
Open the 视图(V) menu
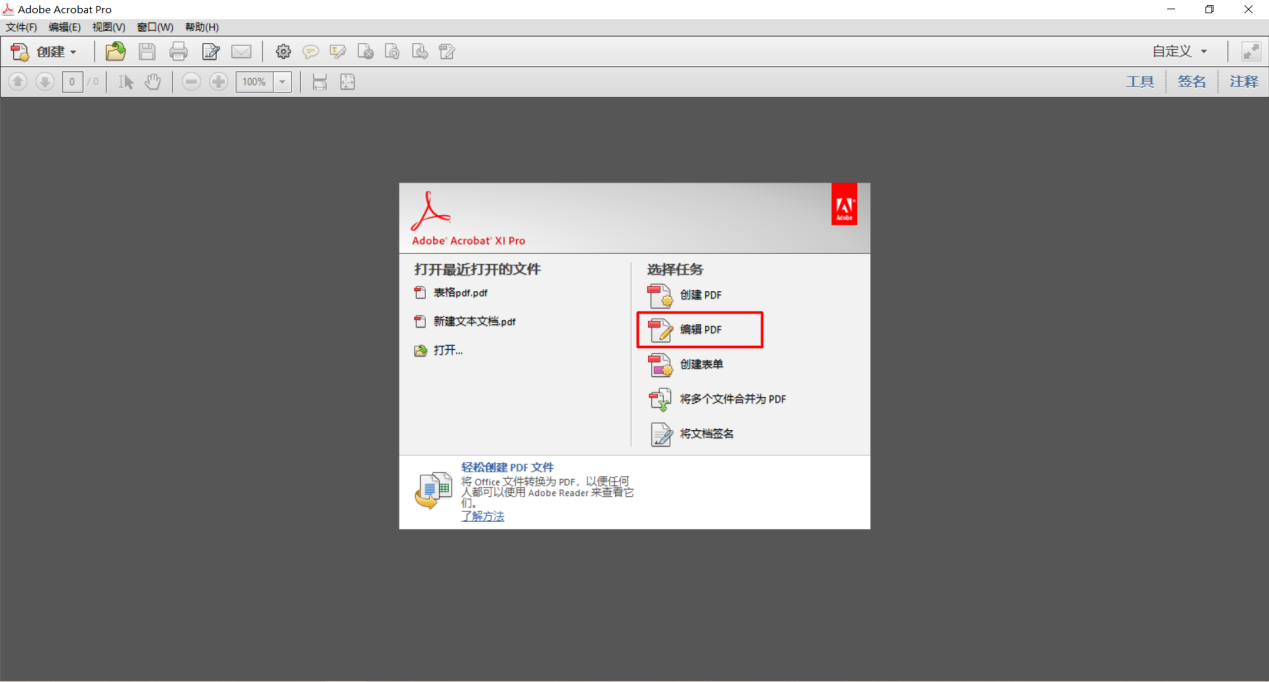click(109, 27)
